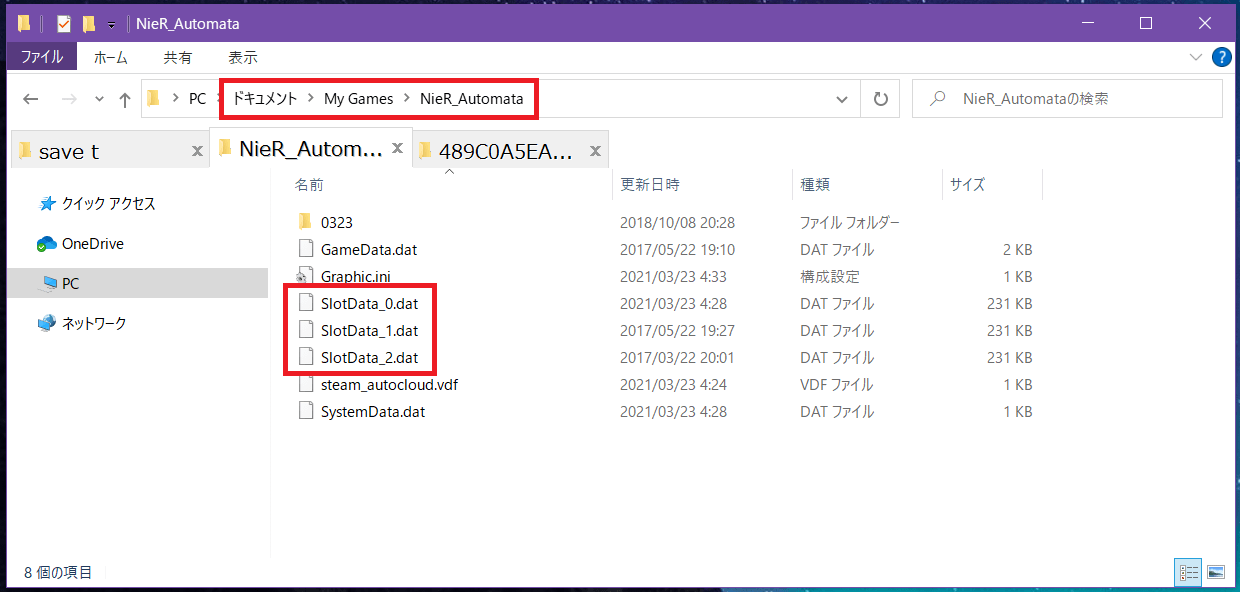Viewport: 1240px width, 592px height.
Task: Click the 2017/05/22 19:10 modified date
Action: [677, 249]
